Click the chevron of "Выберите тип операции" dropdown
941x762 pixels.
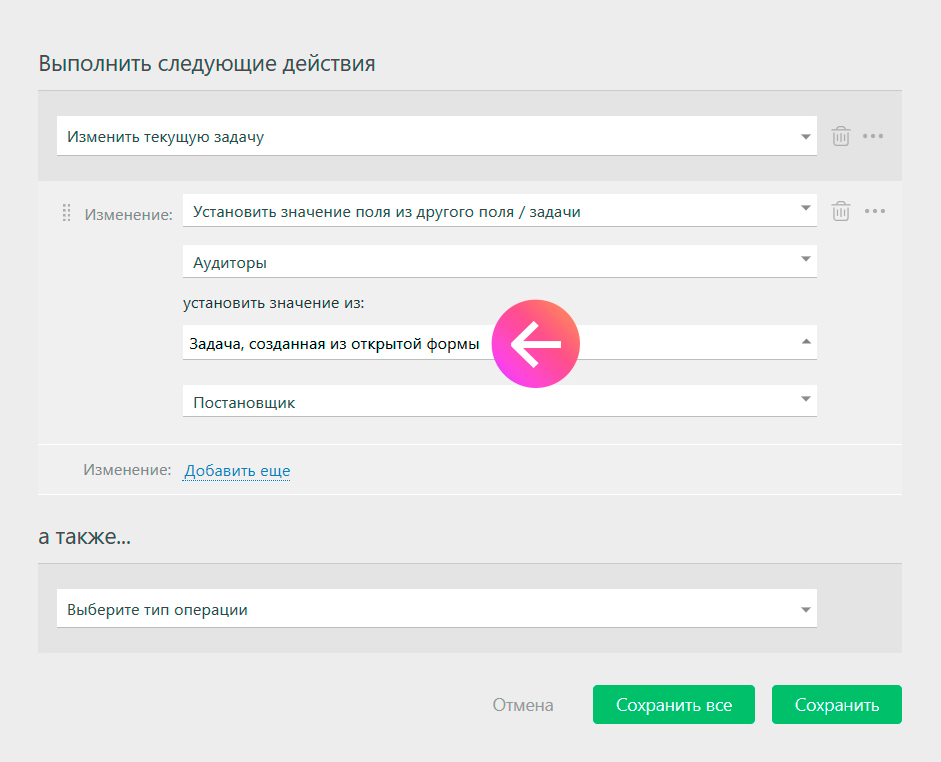[806, 609]
